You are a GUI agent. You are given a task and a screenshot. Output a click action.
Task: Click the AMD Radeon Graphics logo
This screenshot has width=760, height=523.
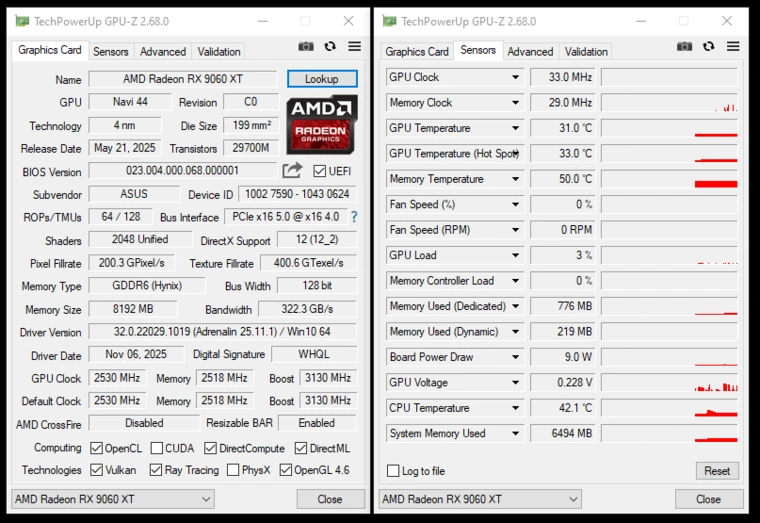pos(322,124)
